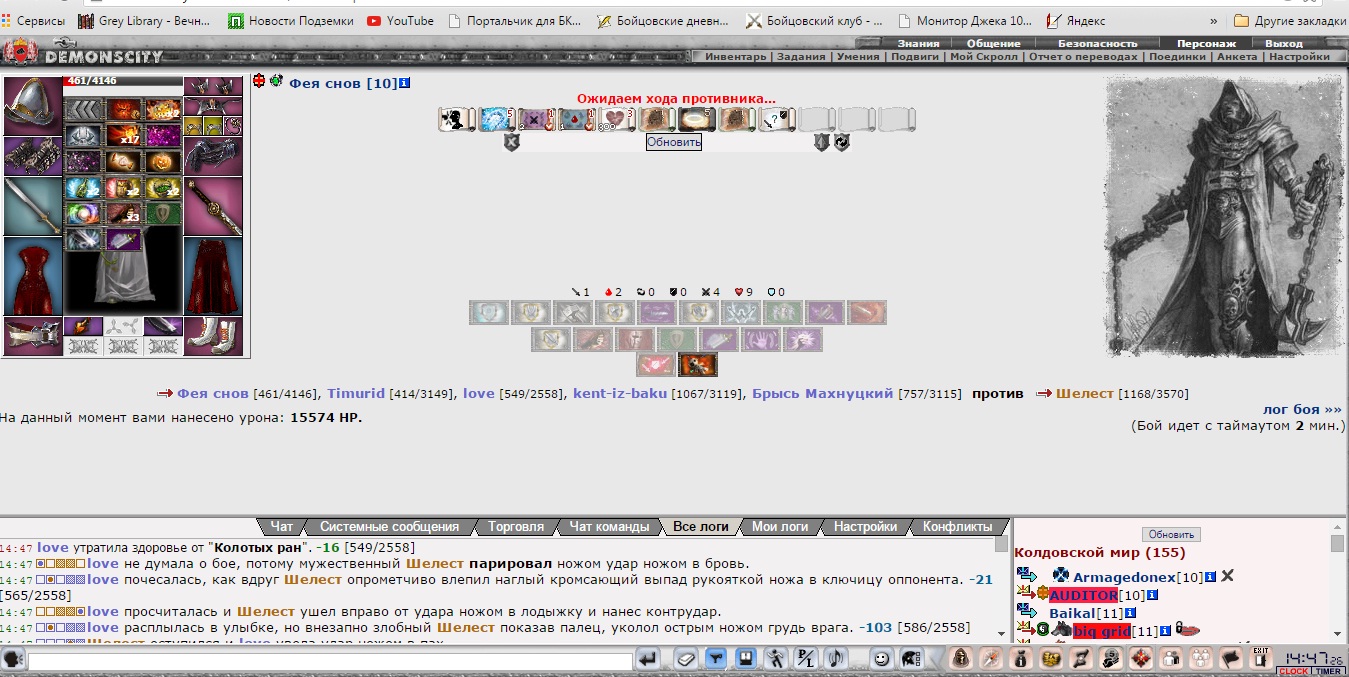1349x677 pixels.
Task: Switch to the Чат tab
Action: (x=282, y=526)
